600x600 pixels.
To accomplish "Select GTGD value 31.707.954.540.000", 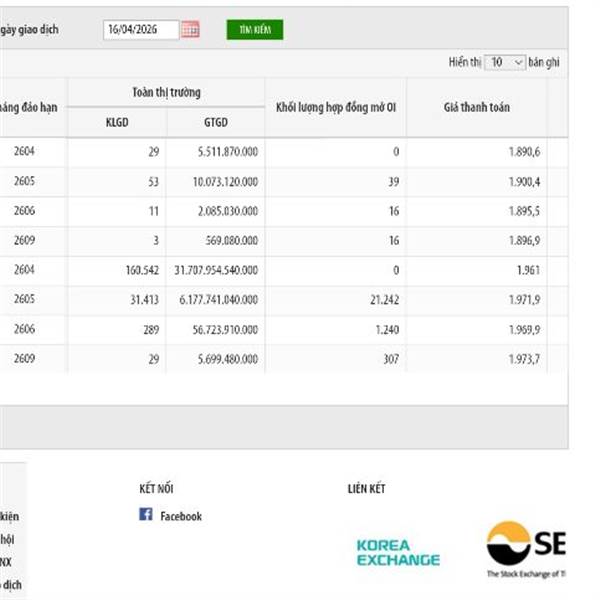I will tap(216, 271).
